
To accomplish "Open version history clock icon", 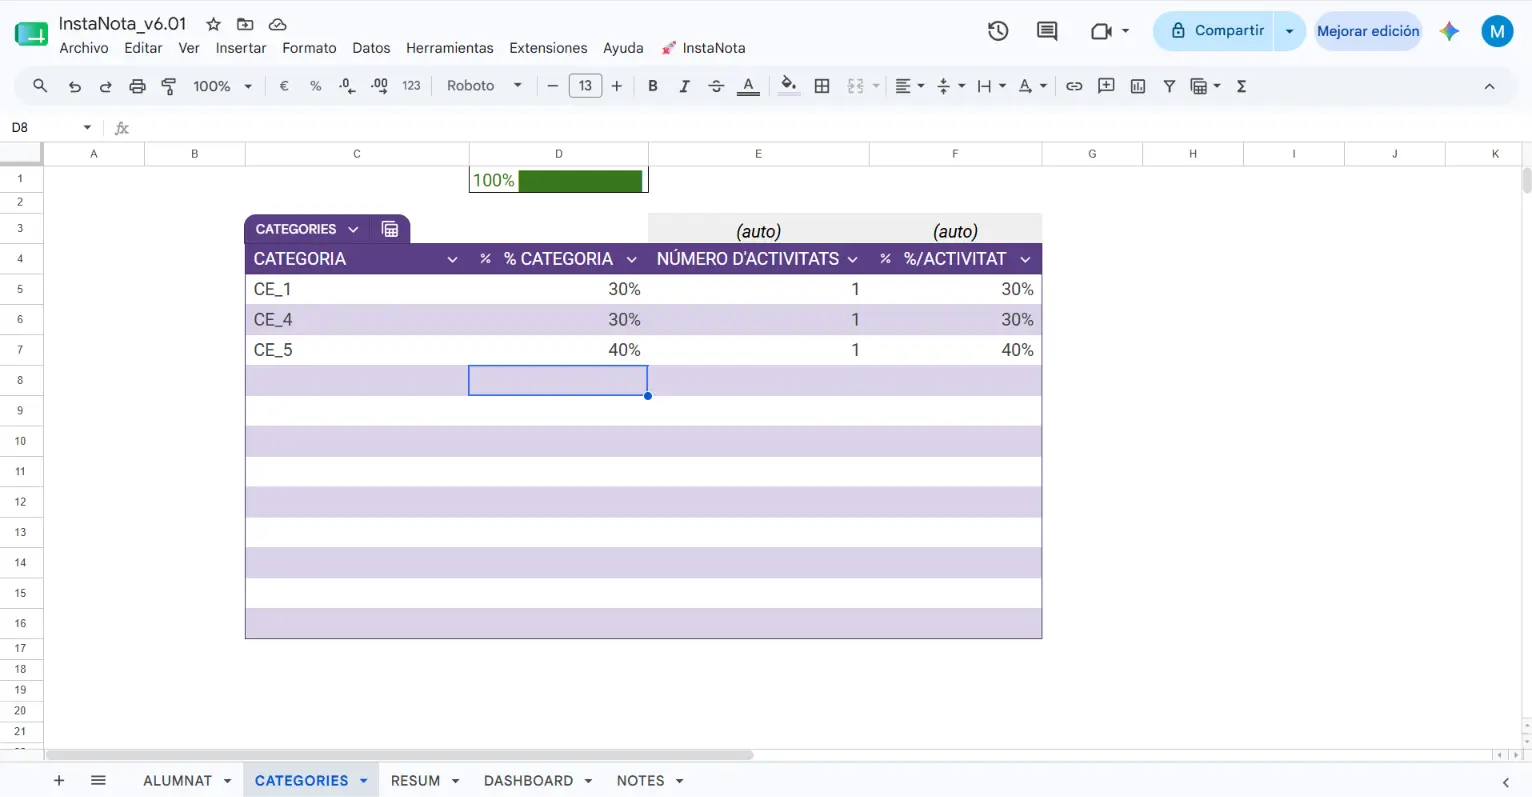I will [998, 31].
